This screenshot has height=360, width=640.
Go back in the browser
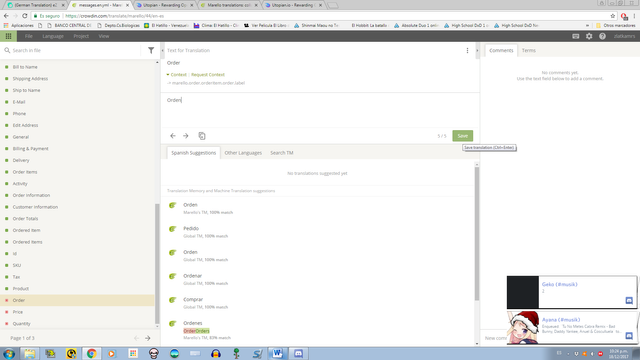(x=6, y=16)
